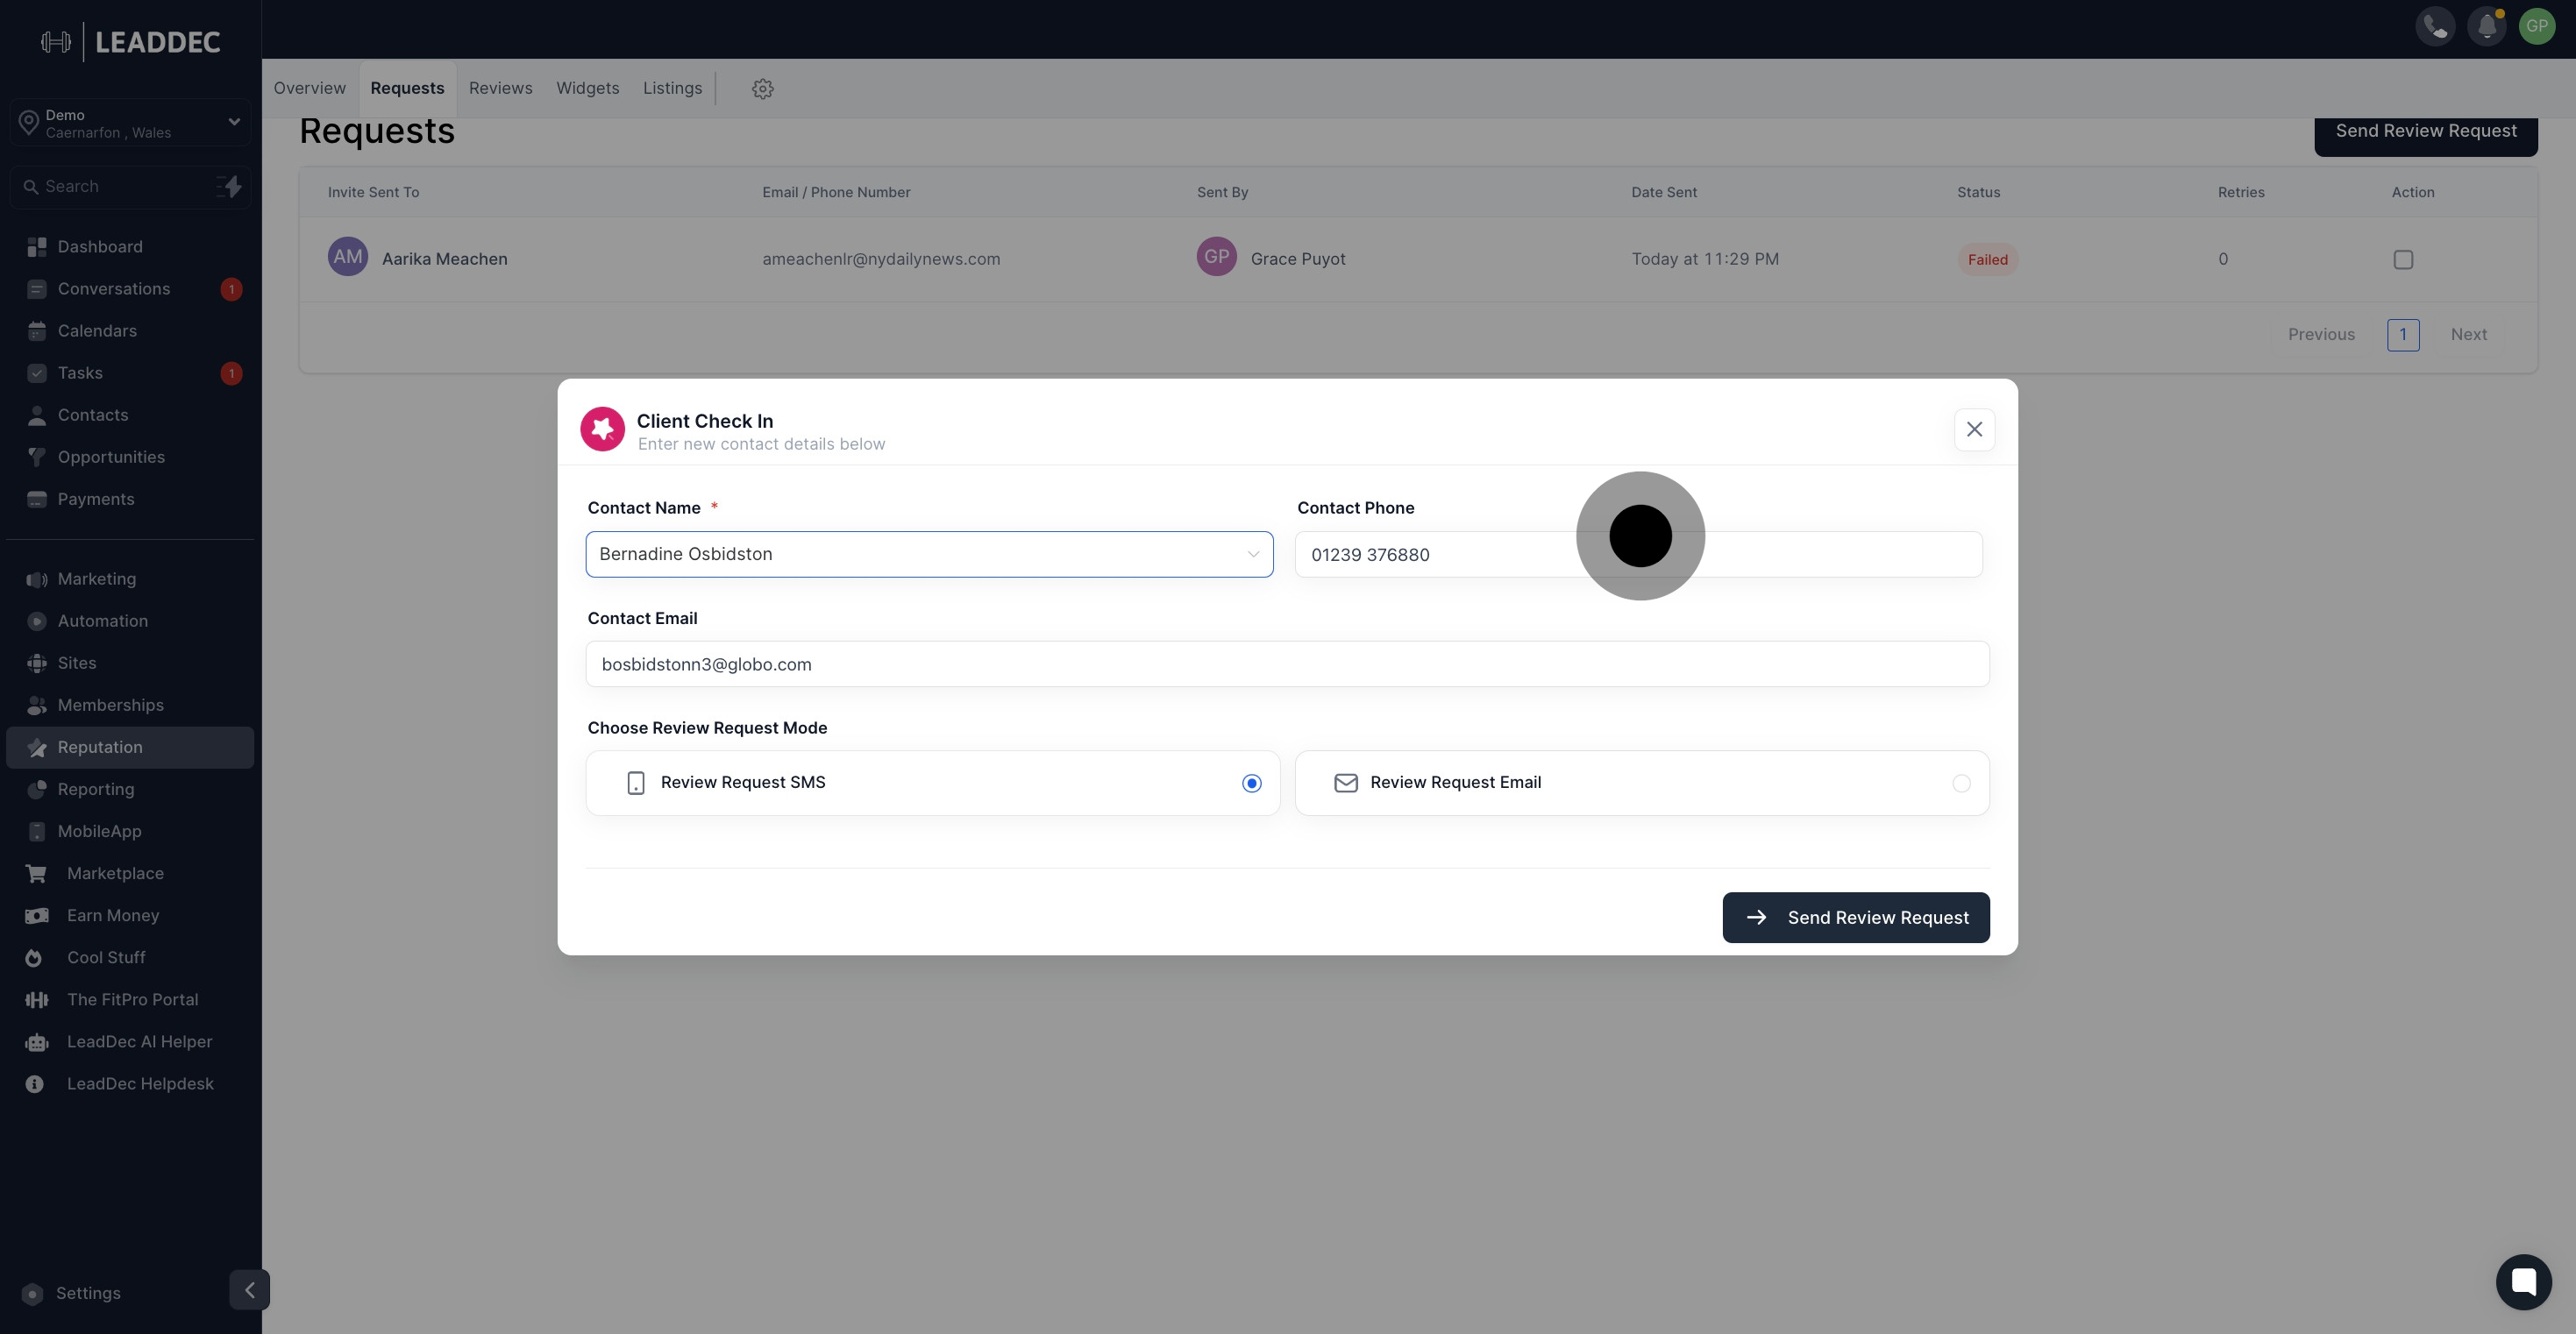The width and height of the screenshot is (2576, 1334).
Task: Open Opportunities in the sidebar
Action: coord(130,457)
